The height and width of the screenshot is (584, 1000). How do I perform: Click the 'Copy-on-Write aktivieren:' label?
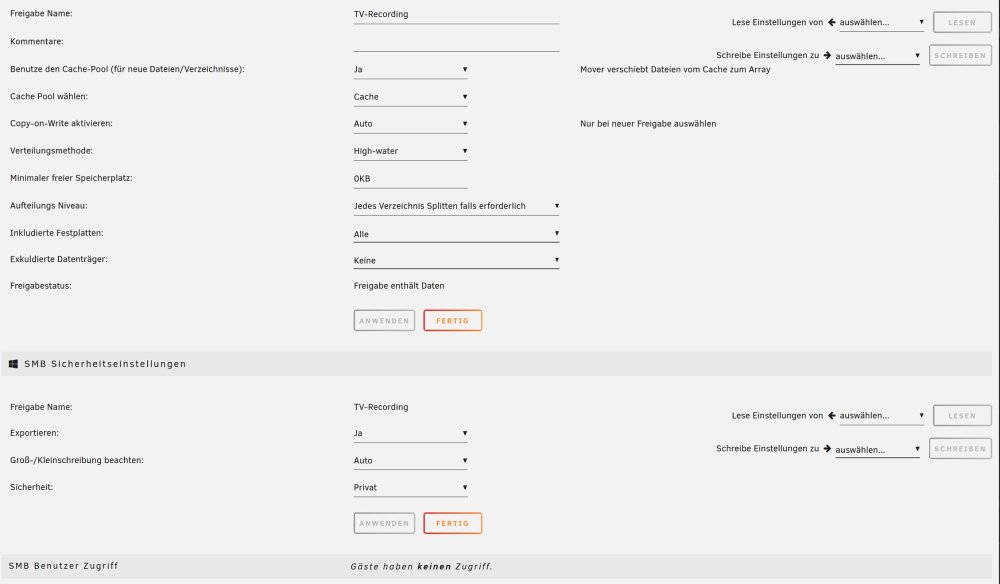pos(61,124)
